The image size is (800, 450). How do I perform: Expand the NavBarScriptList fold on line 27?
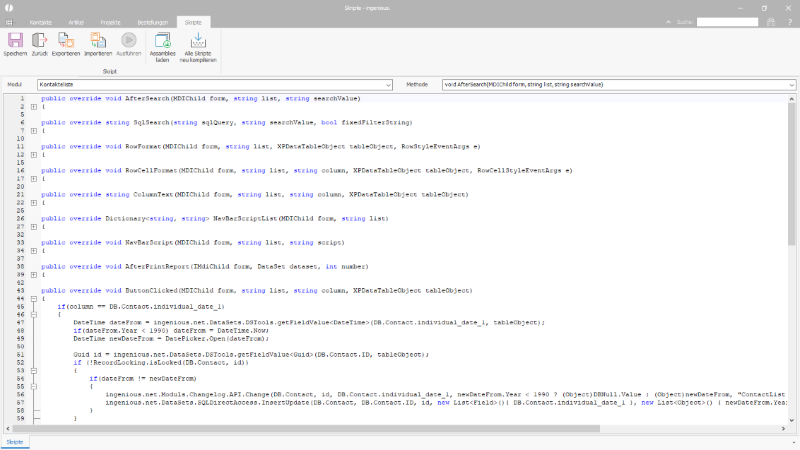pos(34,227)
